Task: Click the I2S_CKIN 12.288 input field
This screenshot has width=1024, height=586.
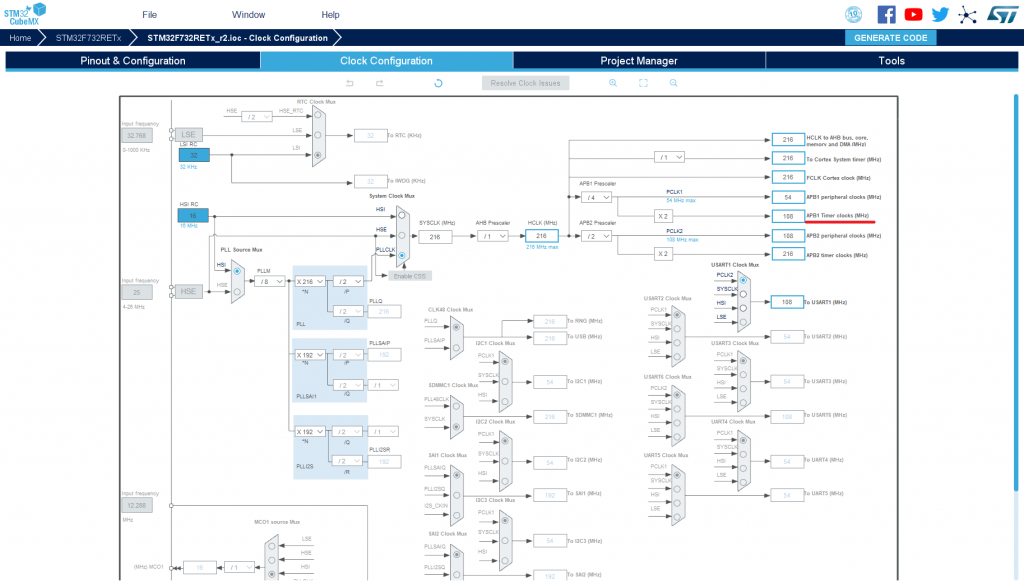Action: pos(136,506)
